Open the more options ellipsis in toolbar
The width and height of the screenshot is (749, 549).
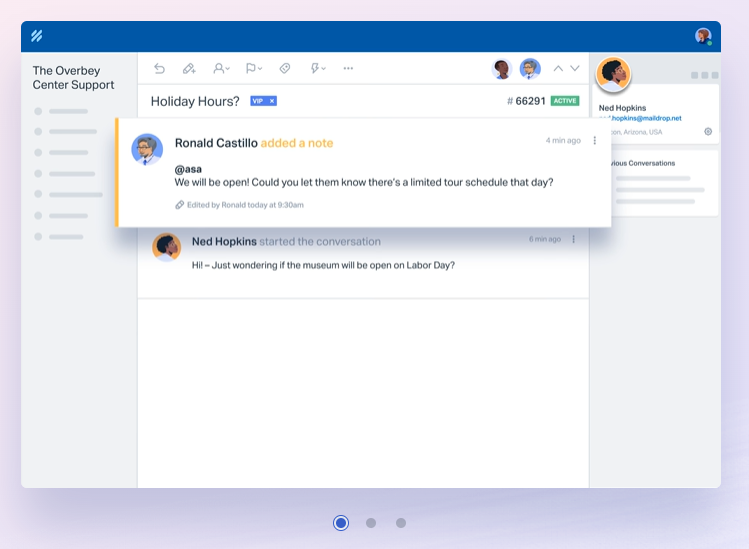[348, 68]
